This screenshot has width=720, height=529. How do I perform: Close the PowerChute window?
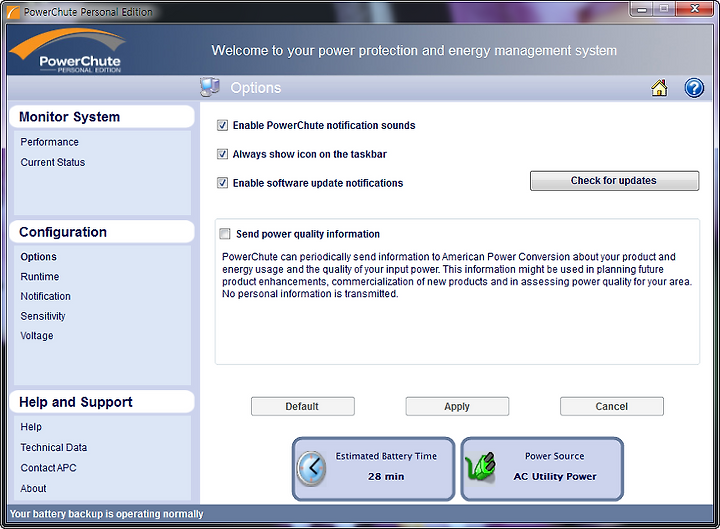tap(695, 9)
